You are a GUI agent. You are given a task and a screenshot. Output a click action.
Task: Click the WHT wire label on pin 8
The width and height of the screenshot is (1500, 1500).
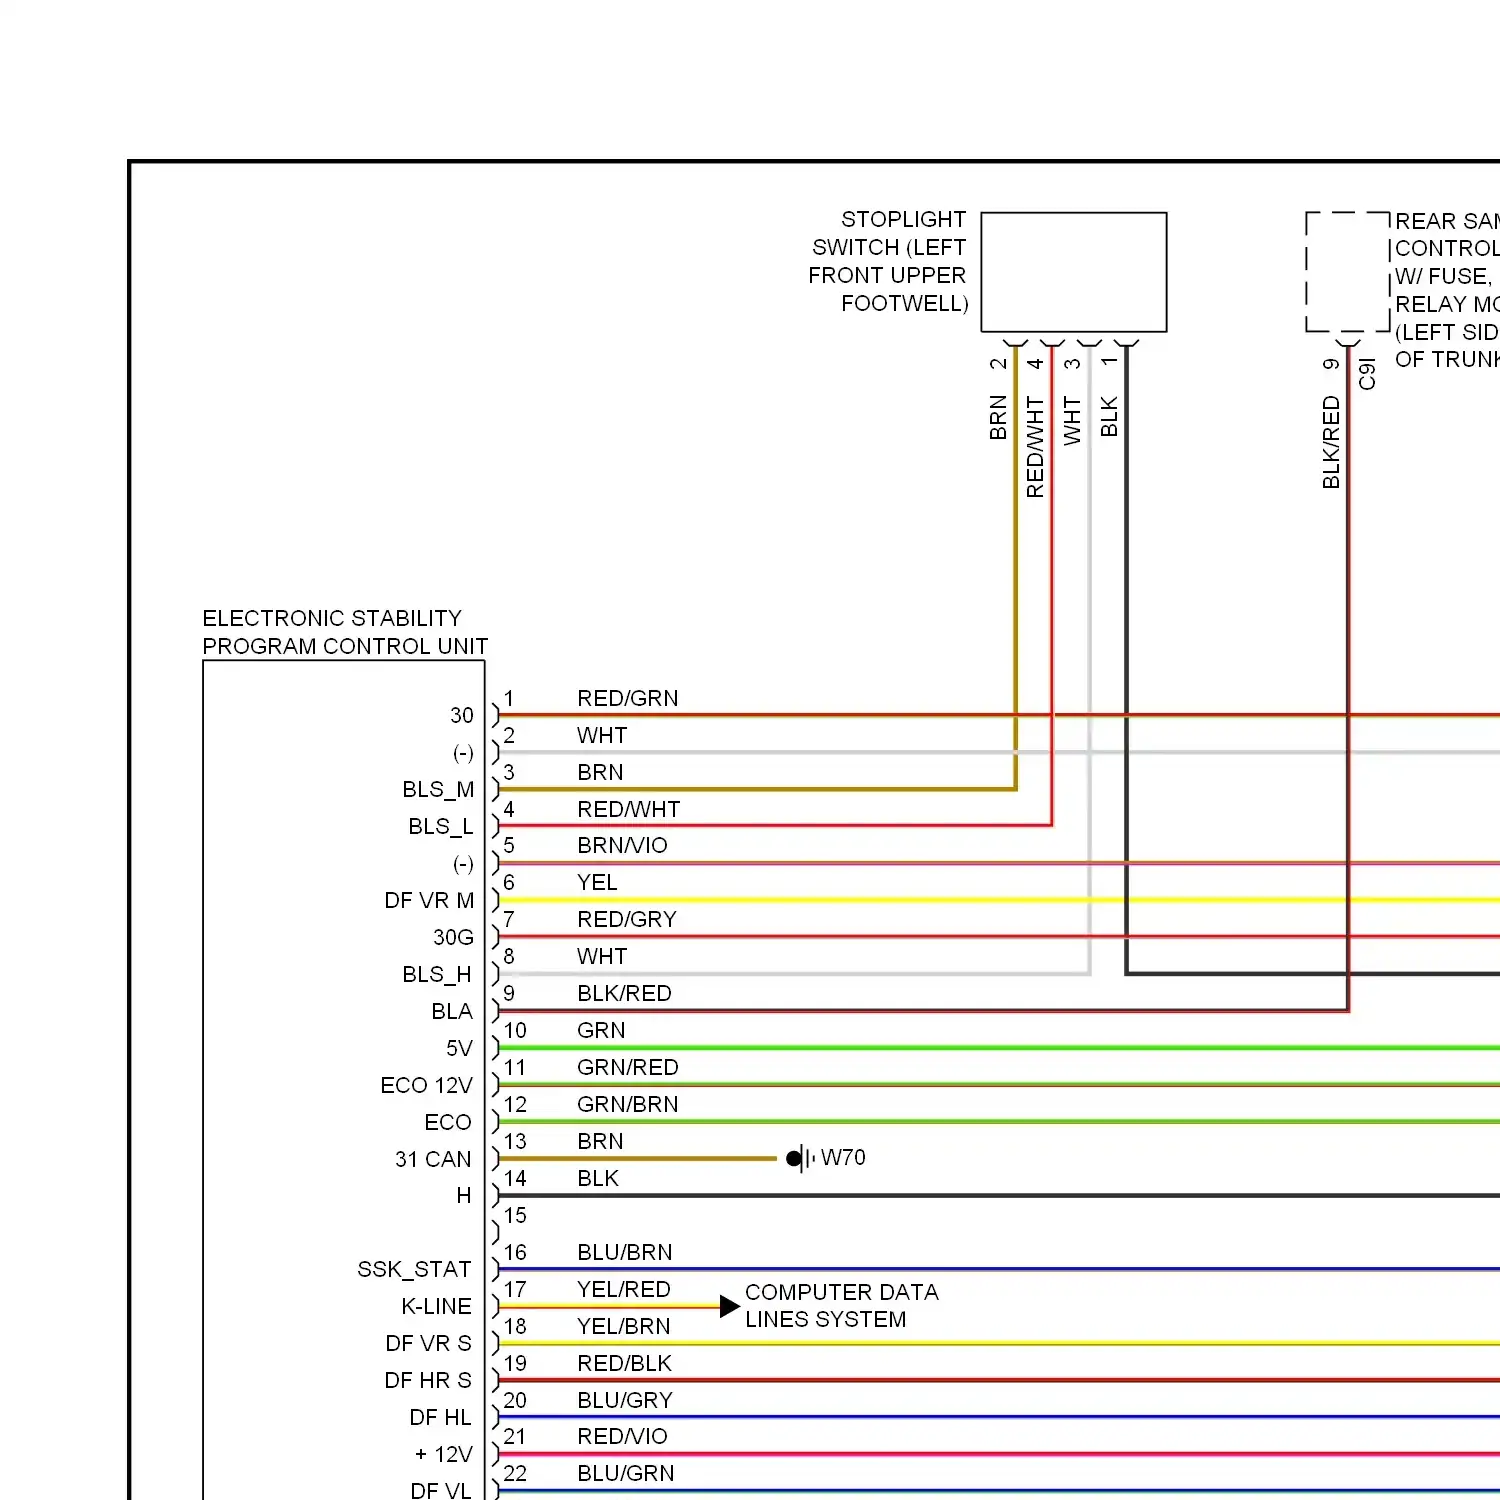(x=602, y=956)
